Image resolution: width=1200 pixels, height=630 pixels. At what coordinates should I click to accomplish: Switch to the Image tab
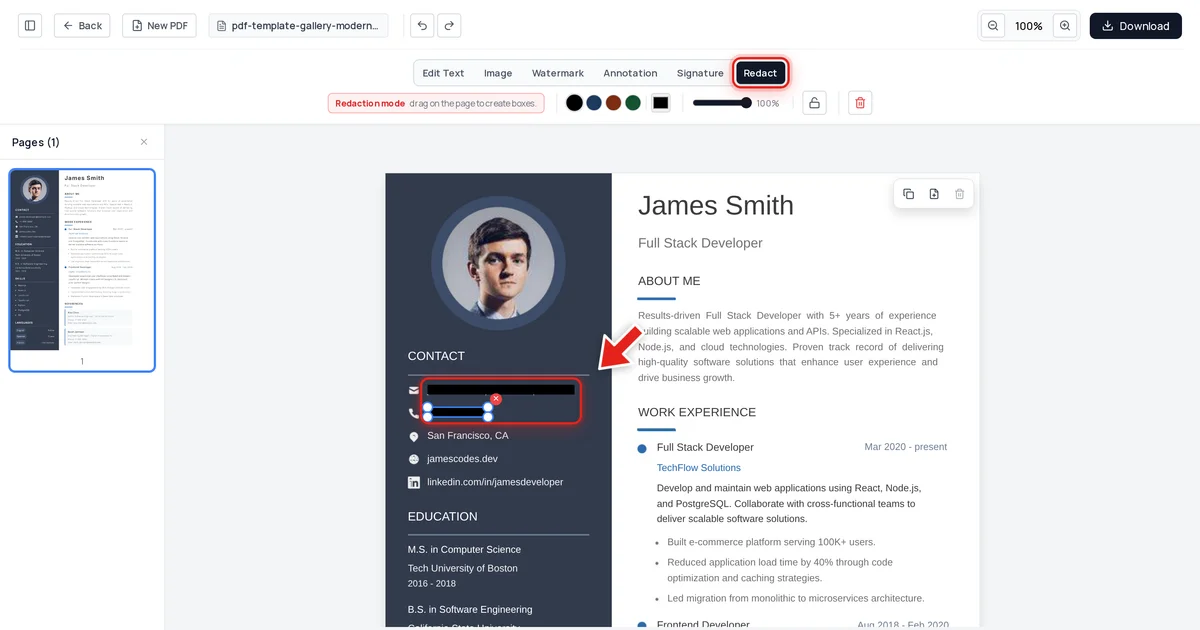coord(498,73)
